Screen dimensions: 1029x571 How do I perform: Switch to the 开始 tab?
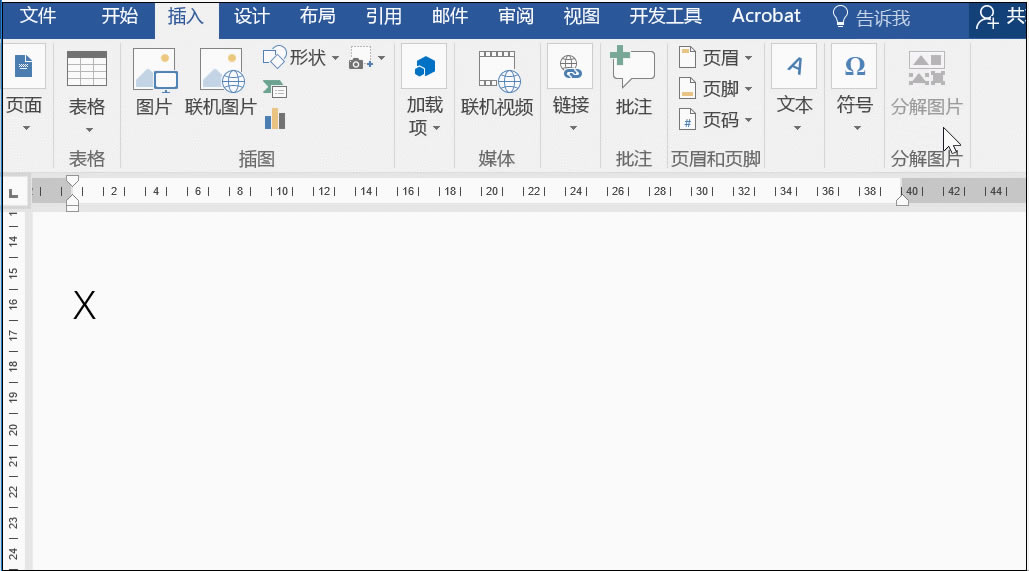(x=119, y=16)
